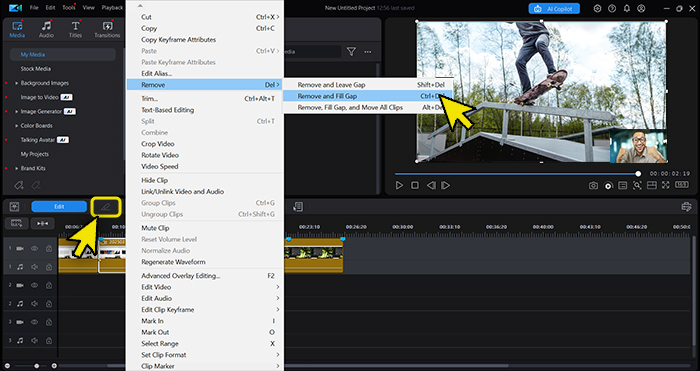Stop the preview playback
700x371 pixels.
click(x=415, y=185)
